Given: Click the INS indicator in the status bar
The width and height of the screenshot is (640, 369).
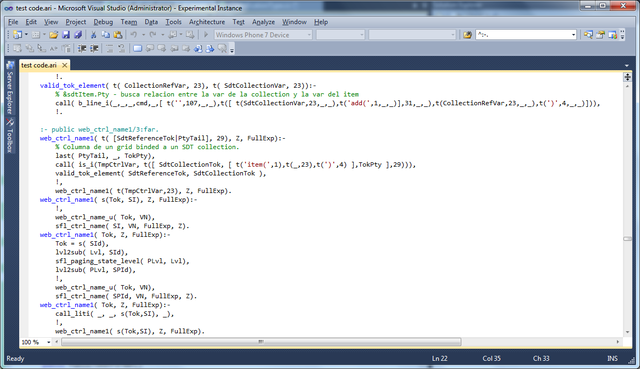Looking at the screenshot, I should click(612, 358).
